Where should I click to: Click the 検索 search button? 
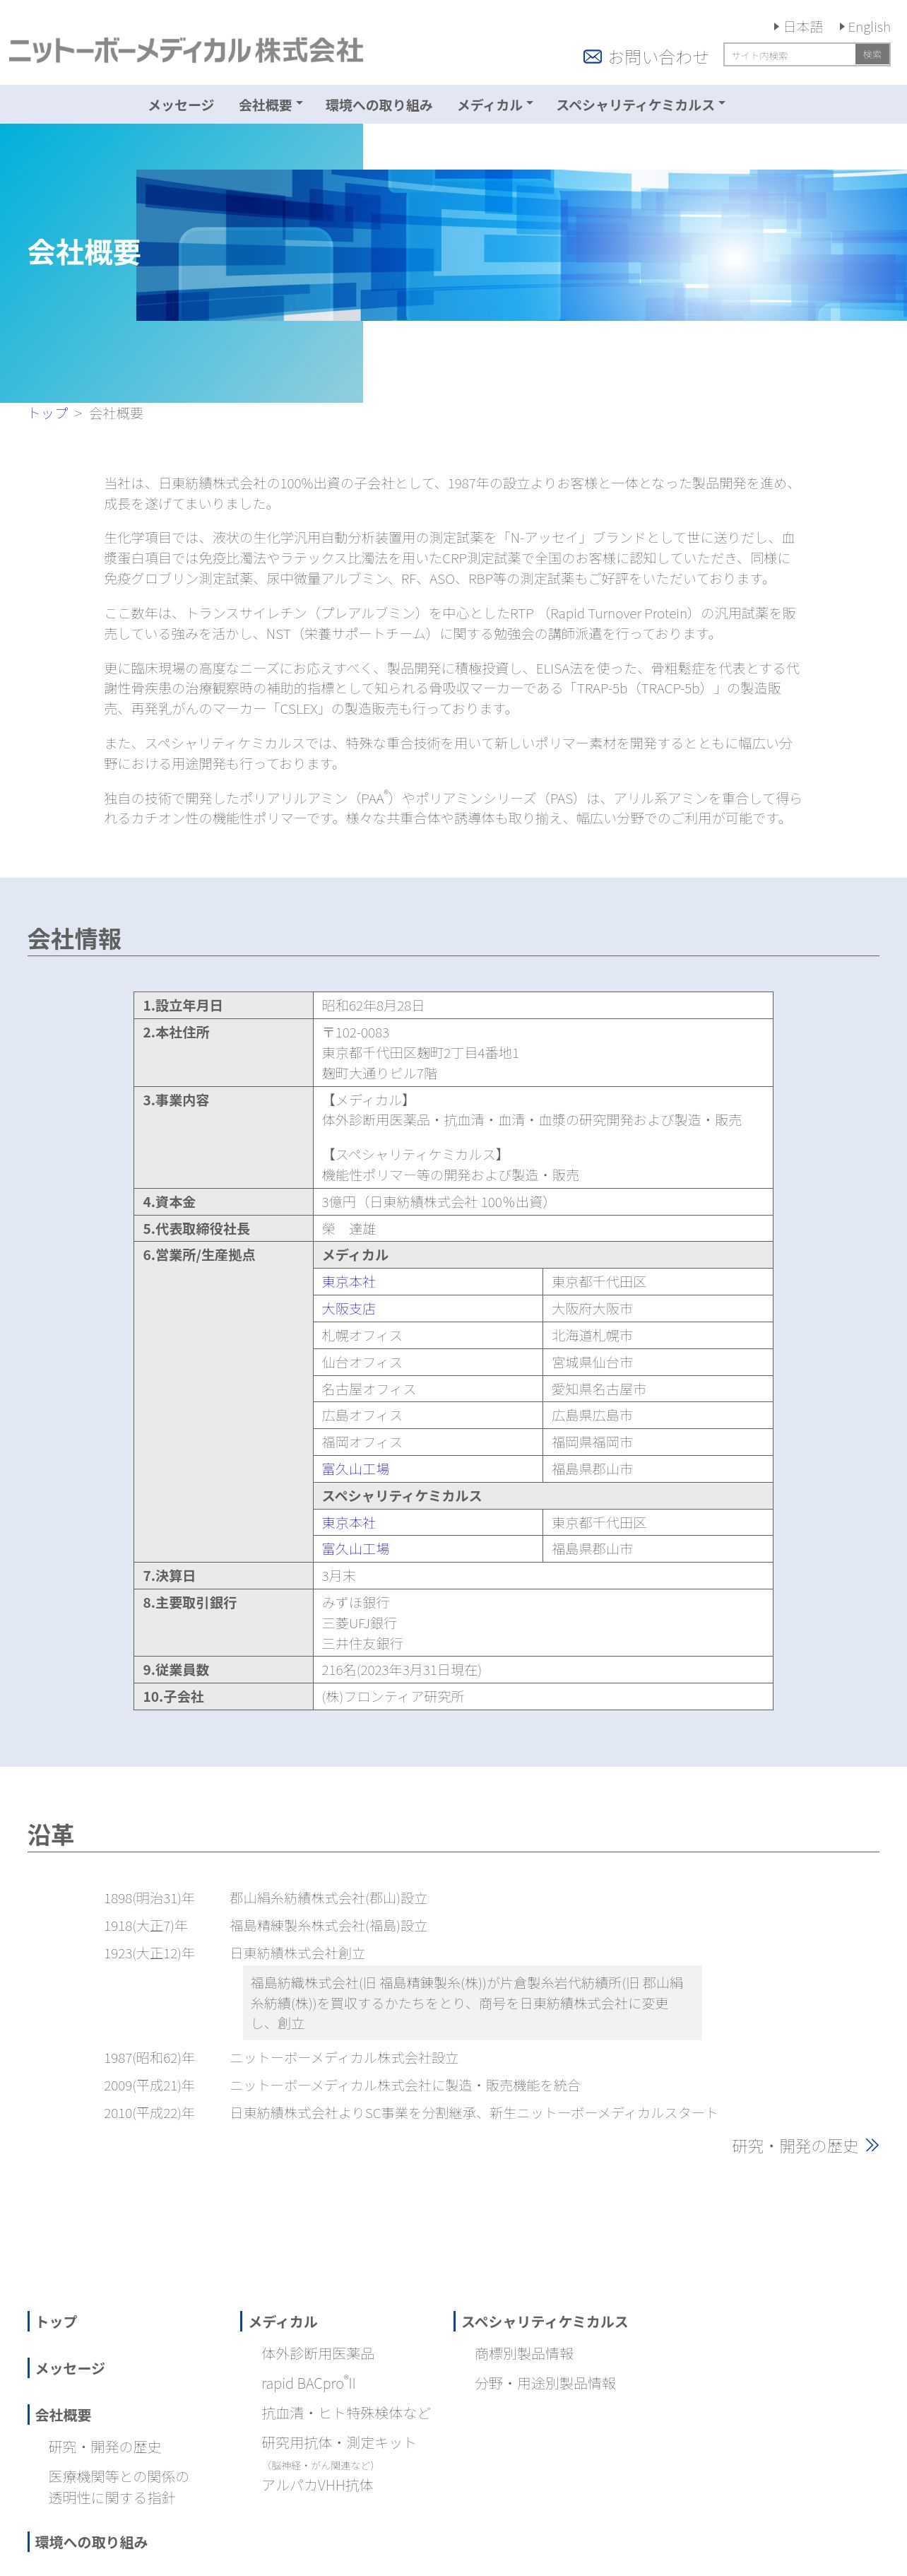coord(873,55)
